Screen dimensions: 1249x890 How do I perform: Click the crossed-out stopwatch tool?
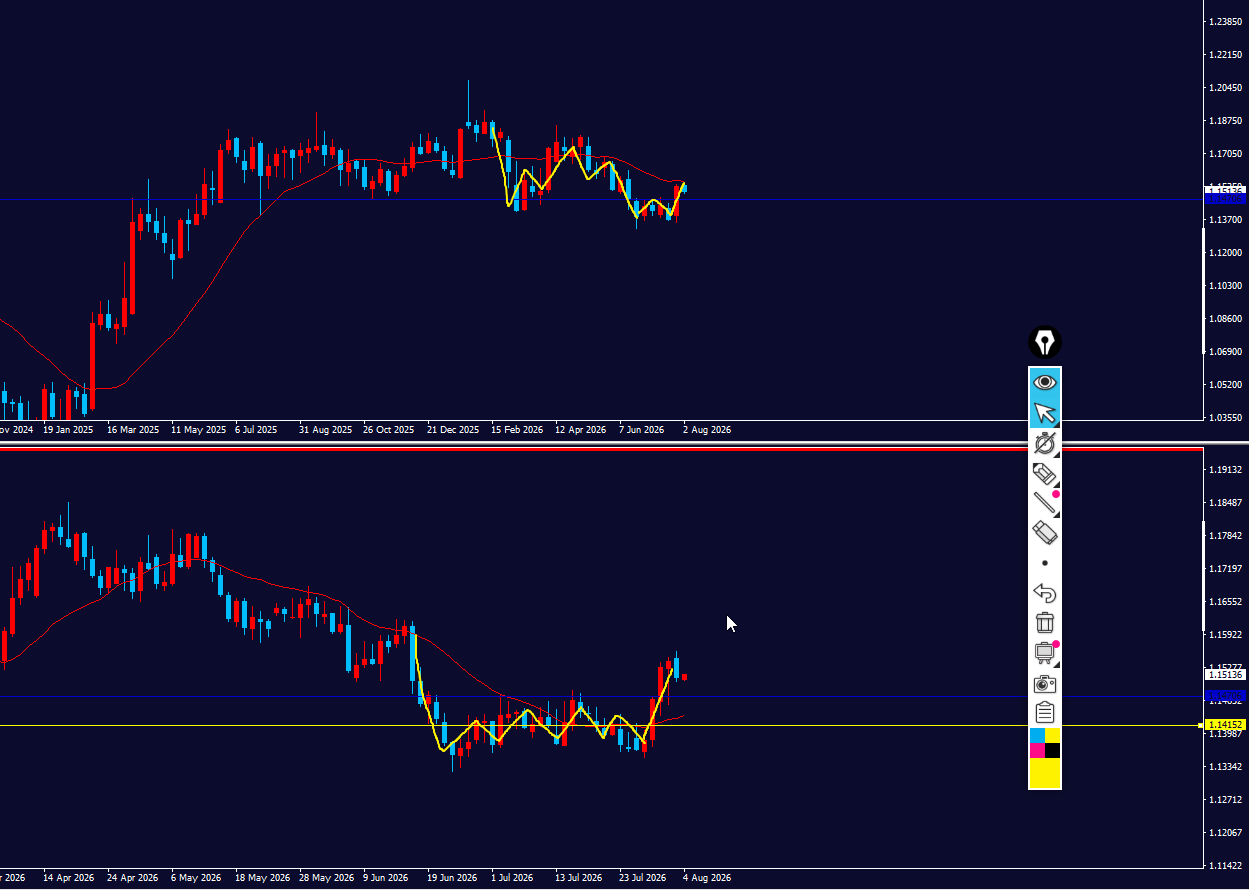1045,443
